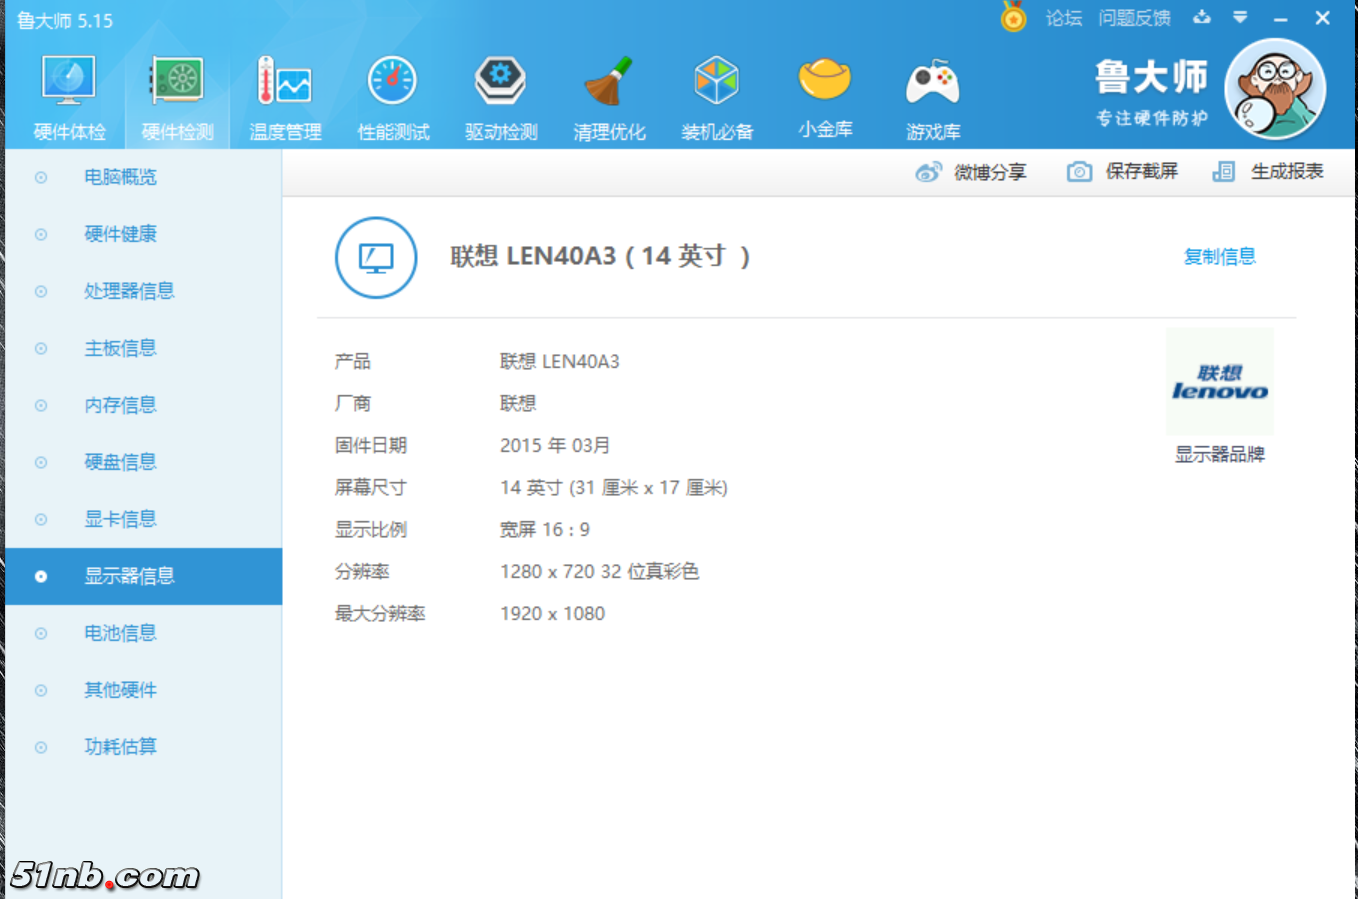The width and height of the screenshot is (1358, 899).
Task: Click the Lenovo brand logo thumbnail
Action: (x=1220, y=381)
